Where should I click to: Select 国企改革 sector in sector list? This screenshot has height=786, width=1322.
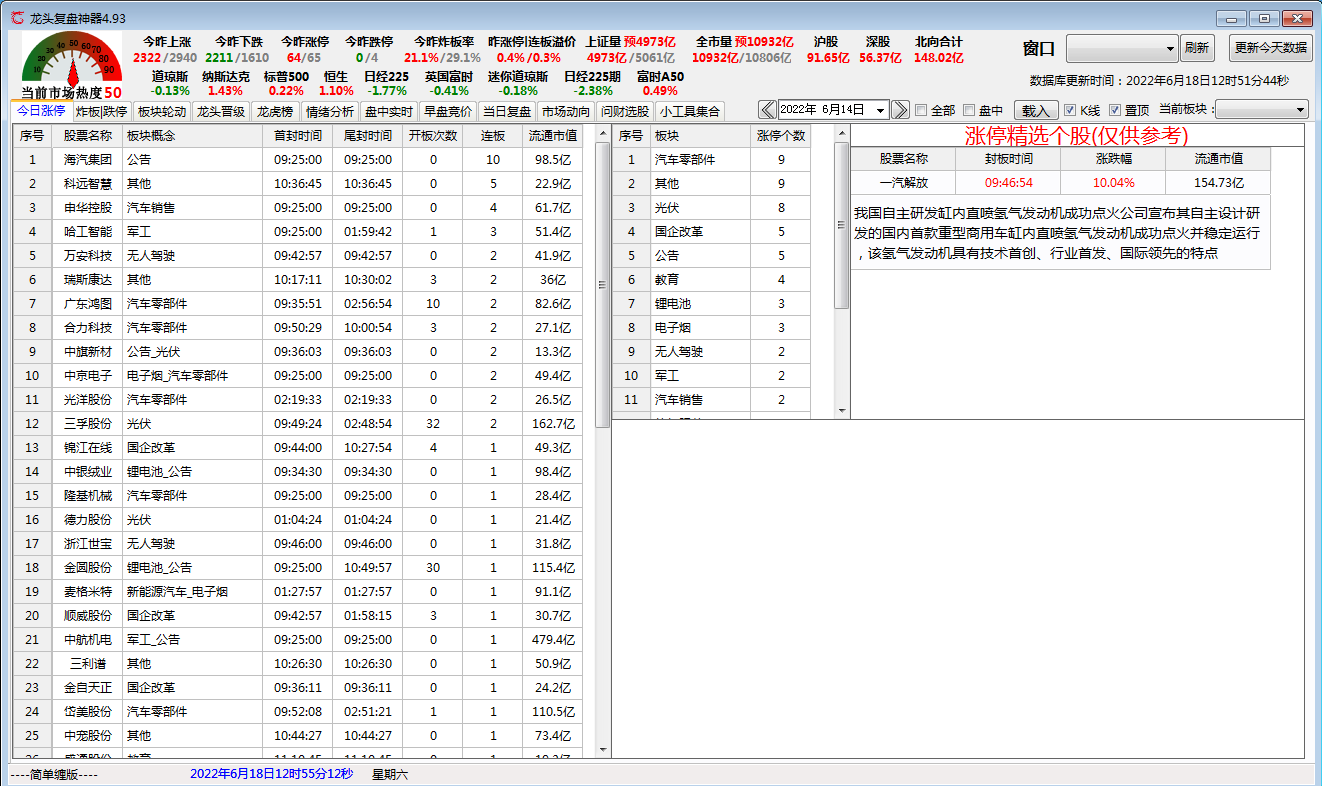(712, 231)
